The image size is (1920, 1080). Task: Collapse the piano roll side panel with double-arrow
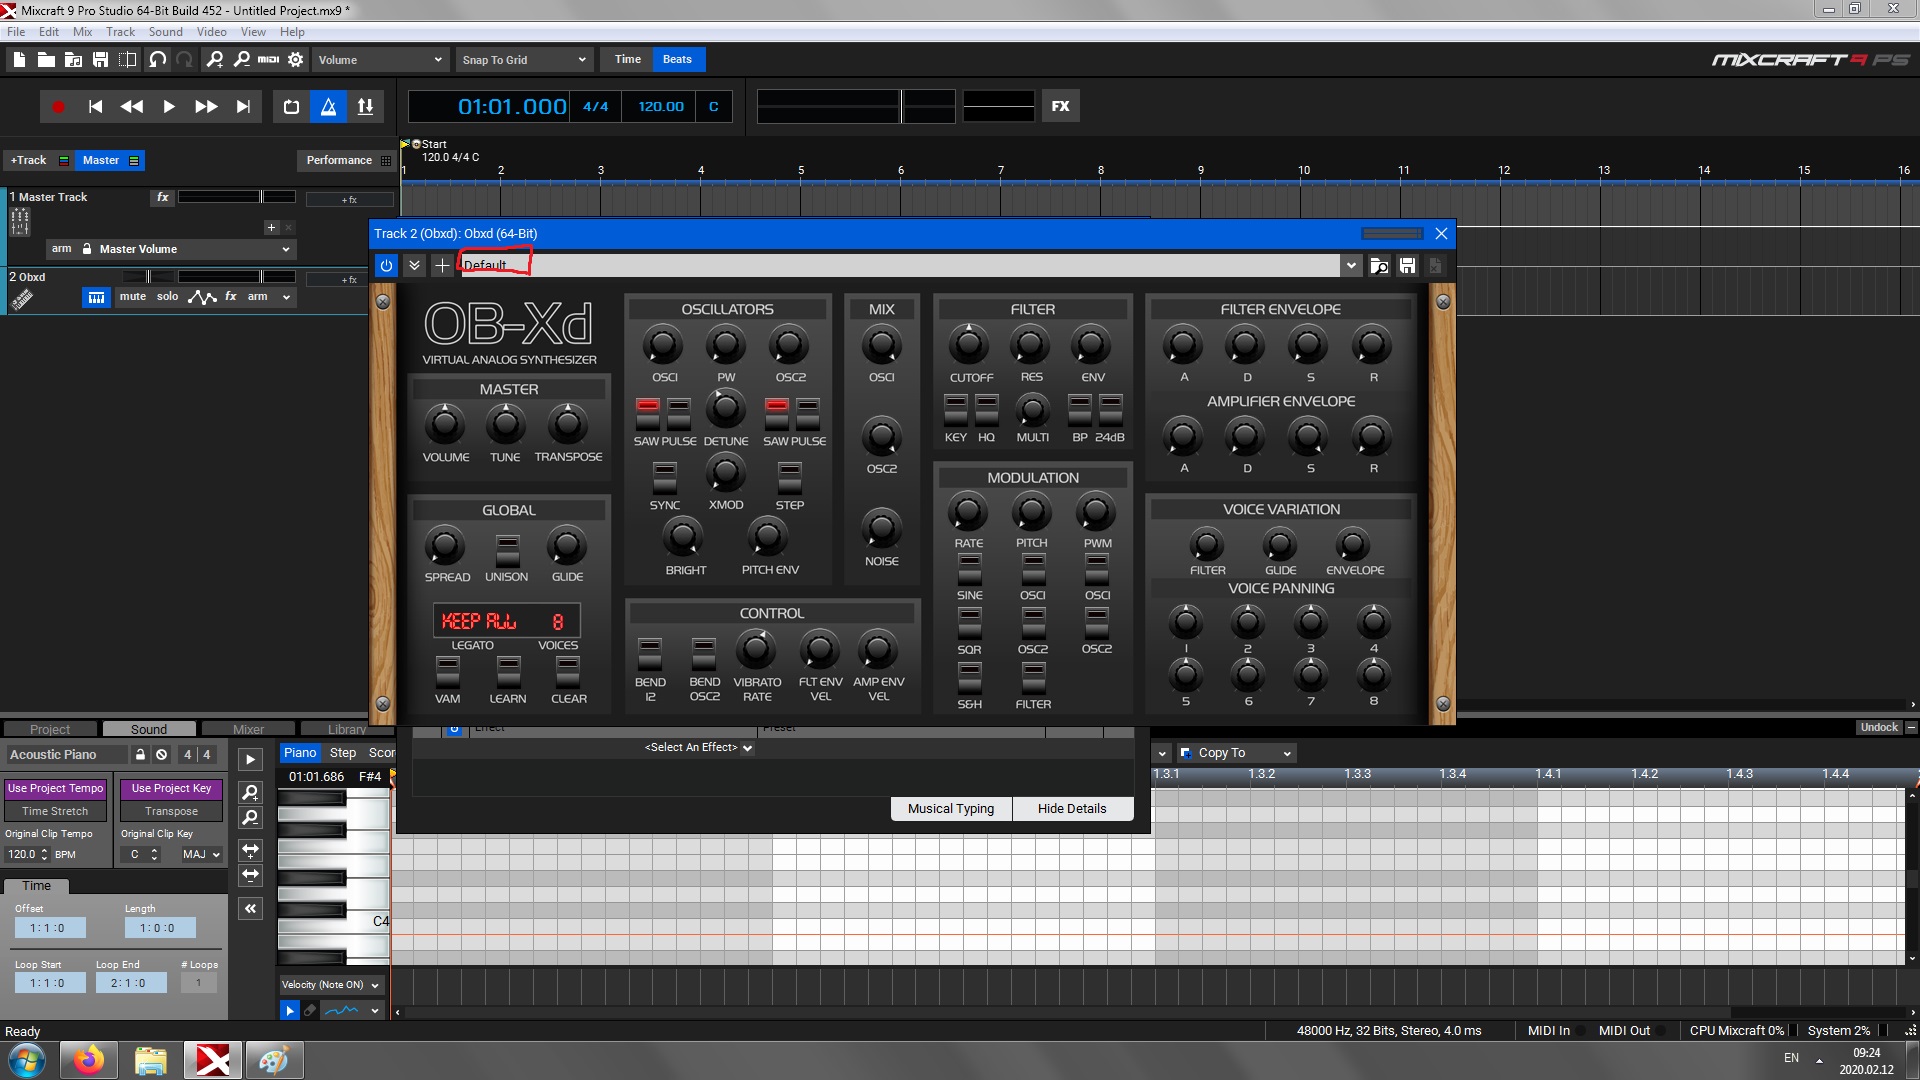click(x=250, y=909)
